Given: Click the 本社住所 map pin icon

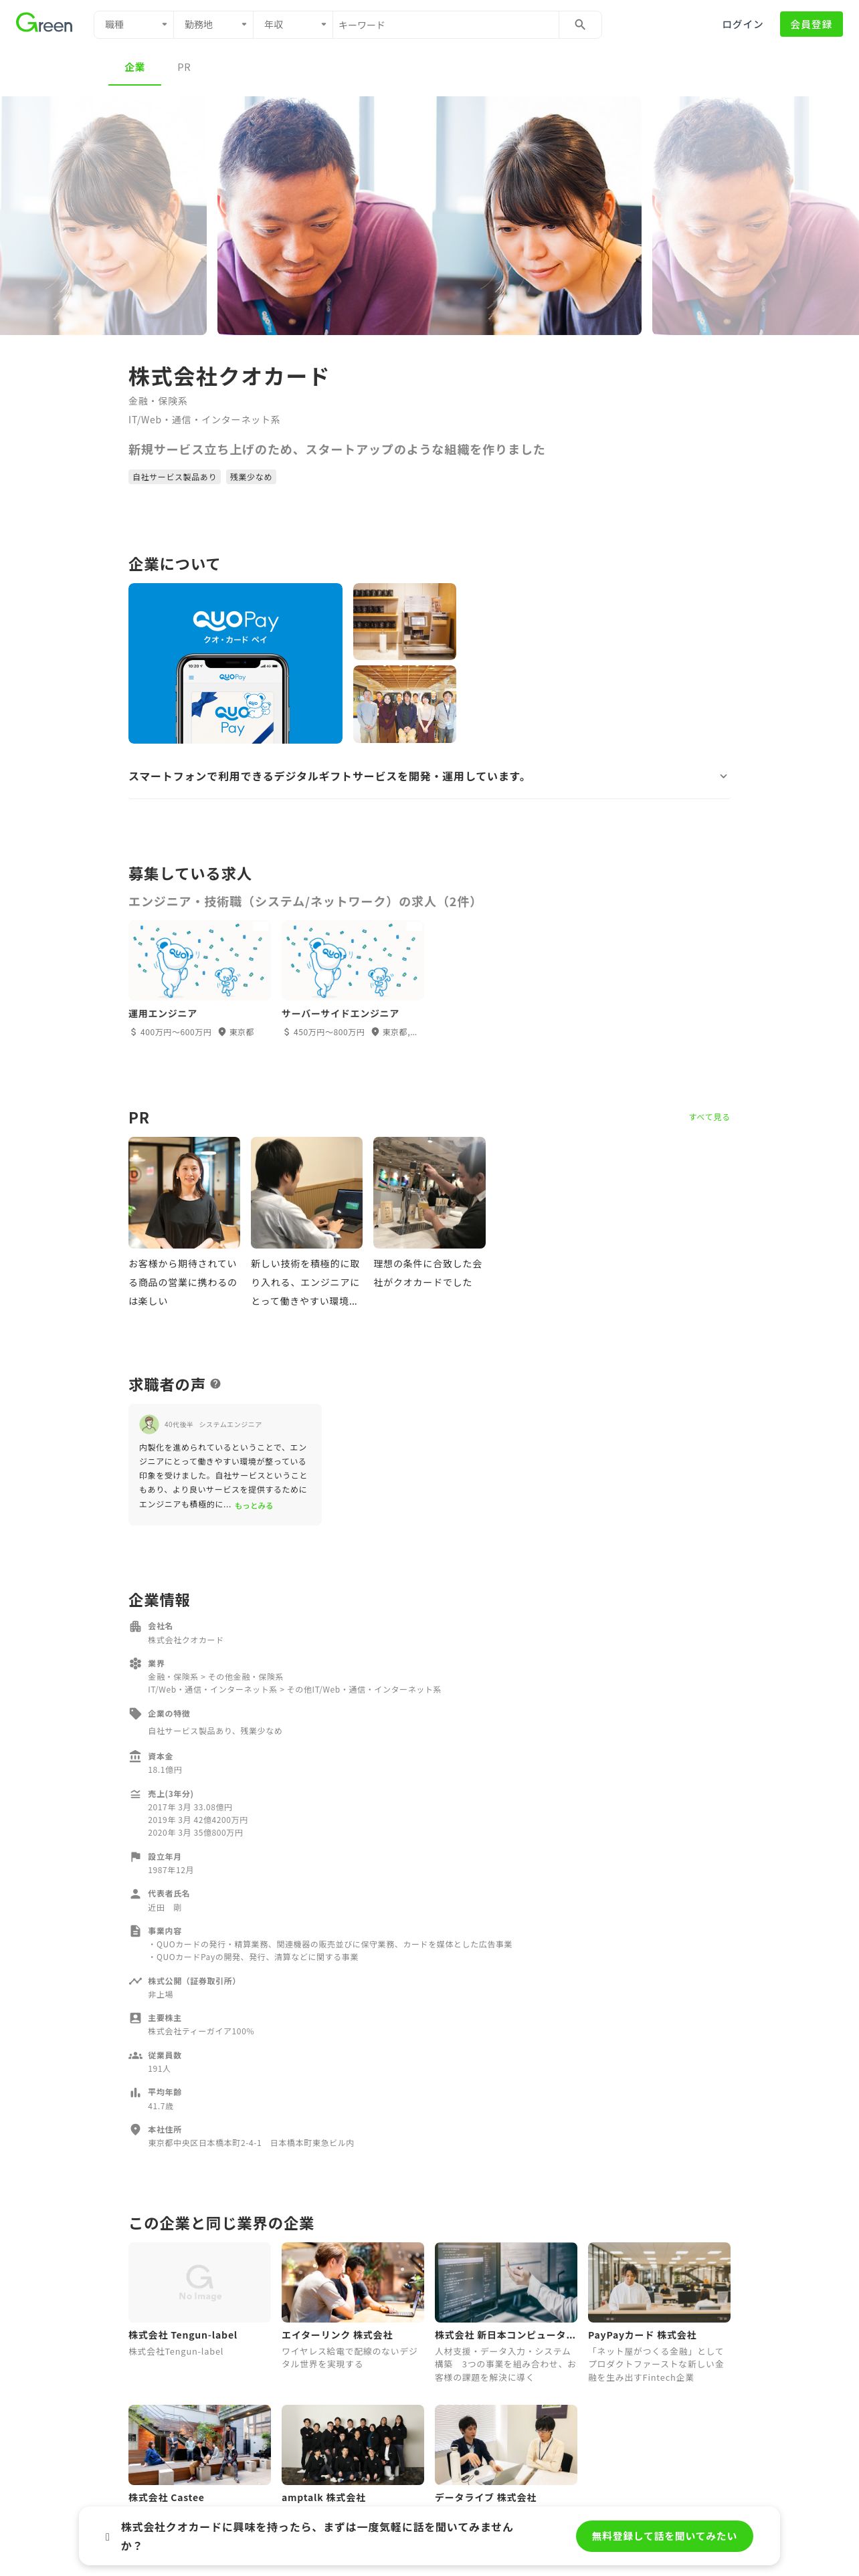Looking at the screenshot, I should click(x=135, y=2129).
